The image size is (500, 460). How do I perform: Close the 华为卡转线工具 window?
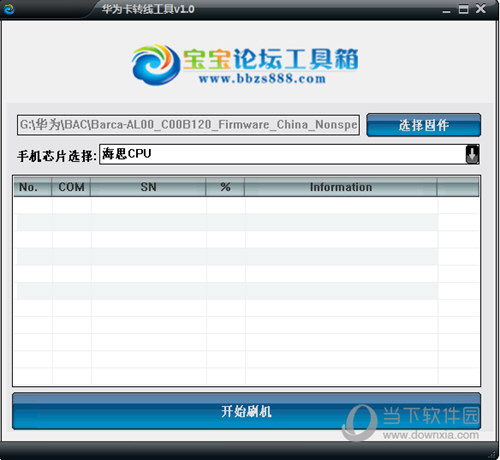point(480,8)
